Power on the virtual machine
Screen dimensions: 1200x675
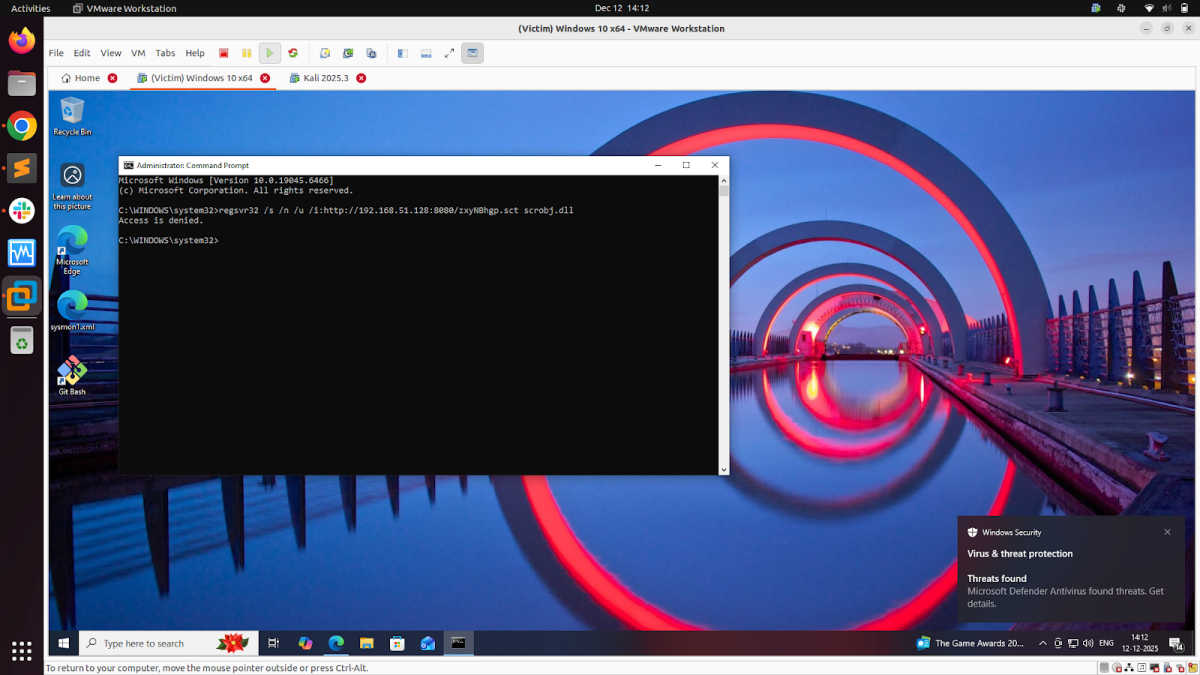[x=269, y=53]
